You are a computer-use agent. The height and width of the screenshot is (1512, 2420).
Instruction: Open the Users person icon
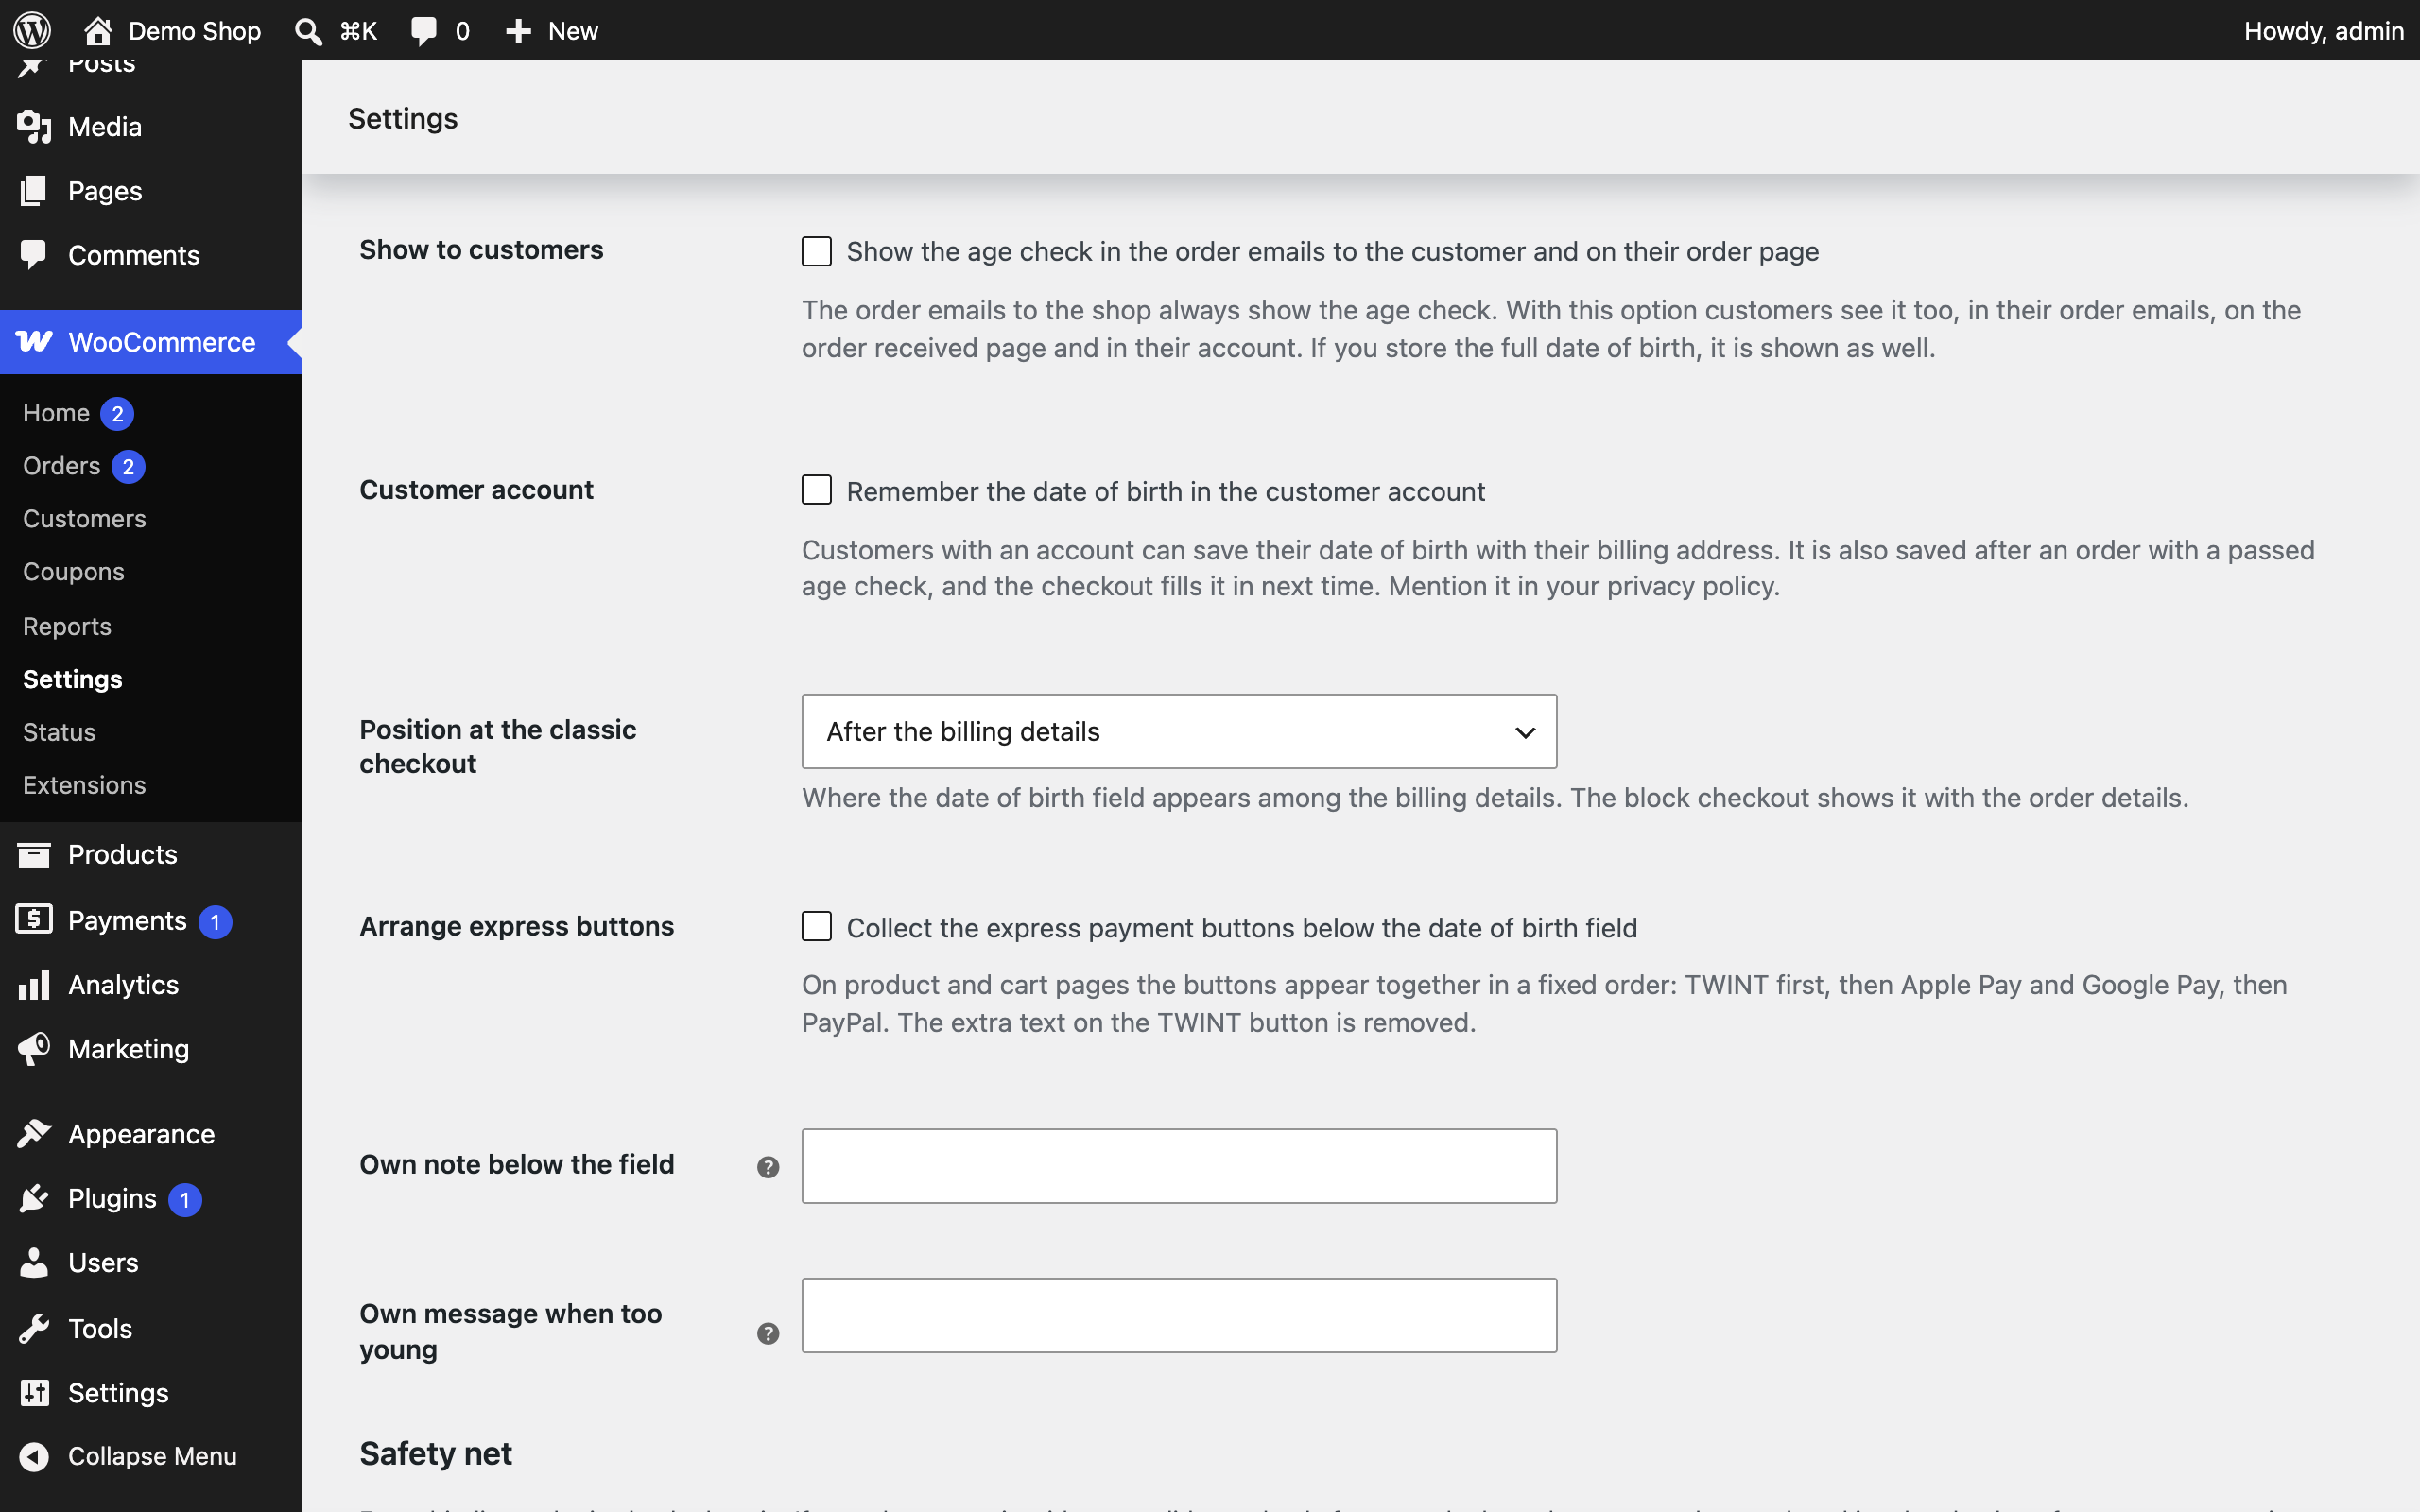(x=34, y=1263)
